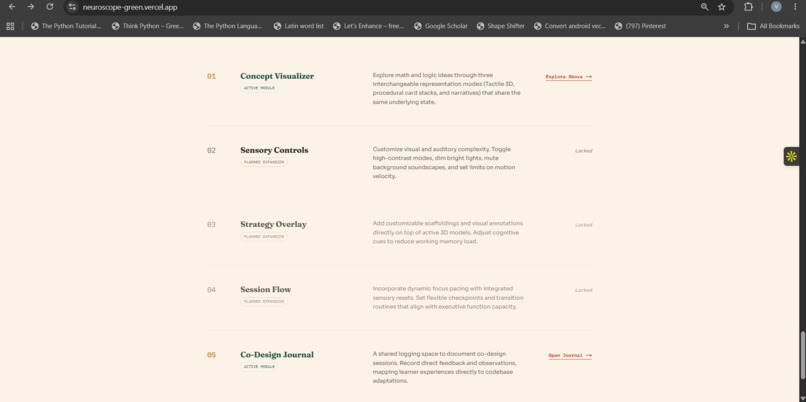Click the module number 03
806x402 pixels.
[211, 224]
